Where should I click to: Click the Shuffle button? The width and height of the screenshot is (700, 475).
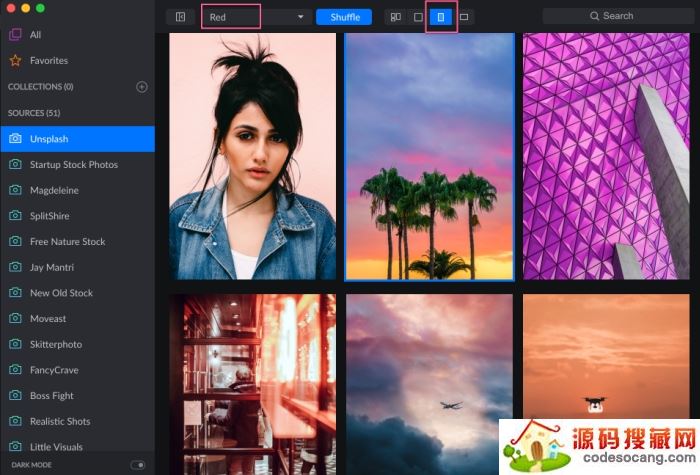coord(344,17)
